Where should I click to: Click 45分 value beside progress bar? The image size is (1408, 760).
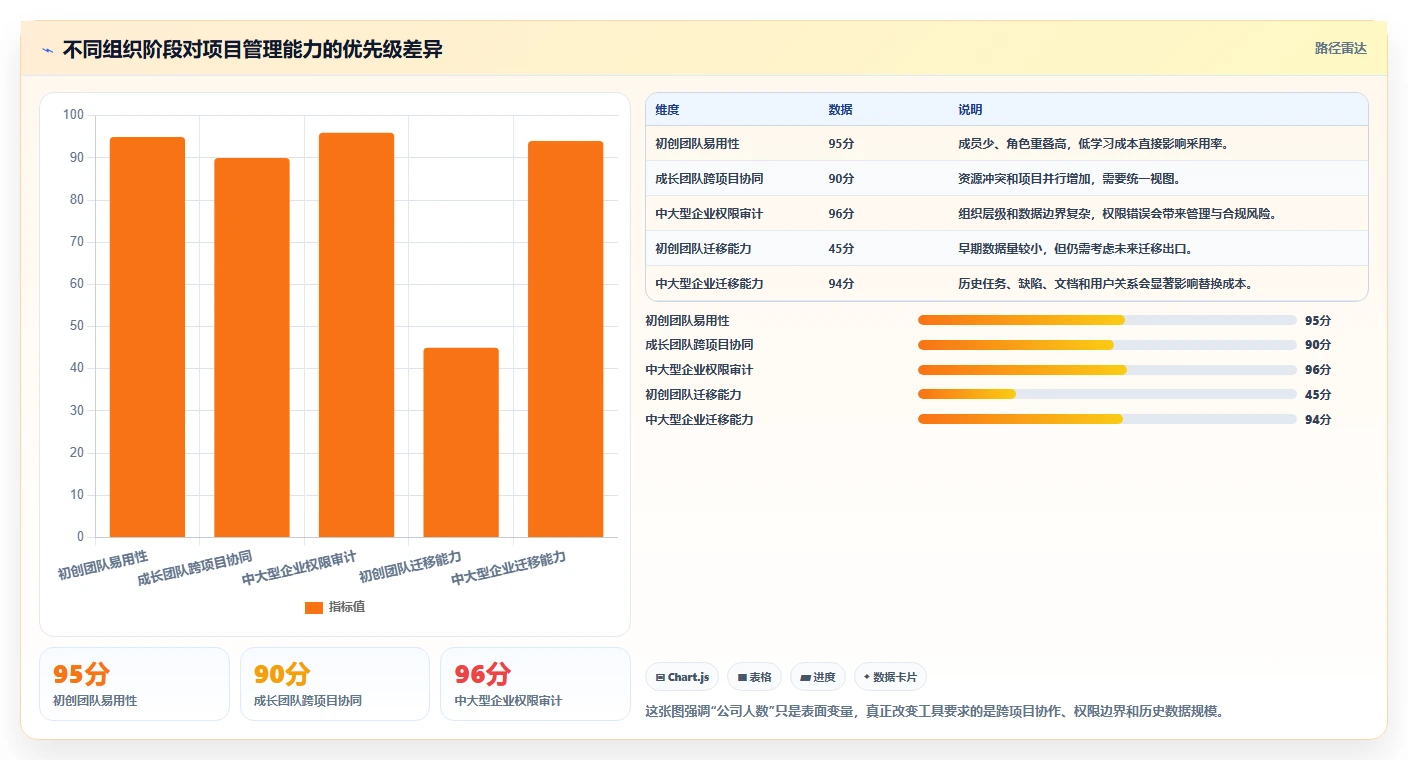pyautogui.click(x=1318, y=395)
